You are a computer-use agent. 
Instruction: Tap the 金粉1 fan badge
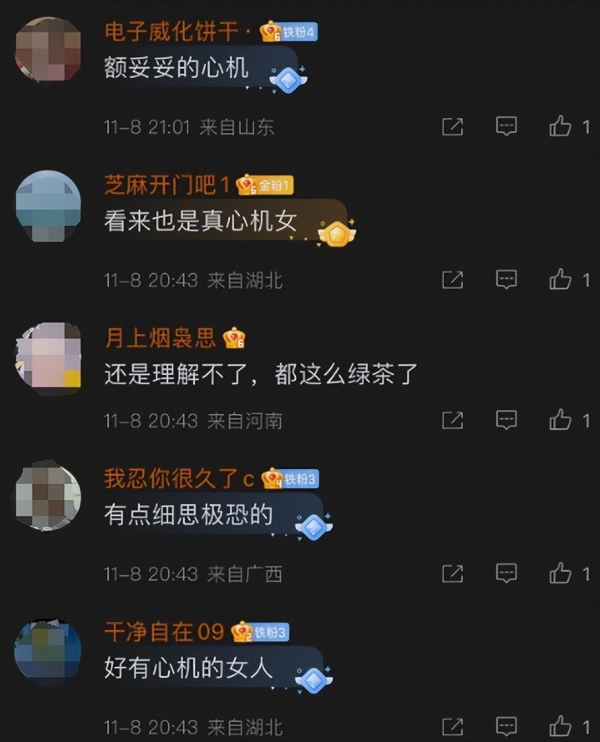[x=275, y=185]
